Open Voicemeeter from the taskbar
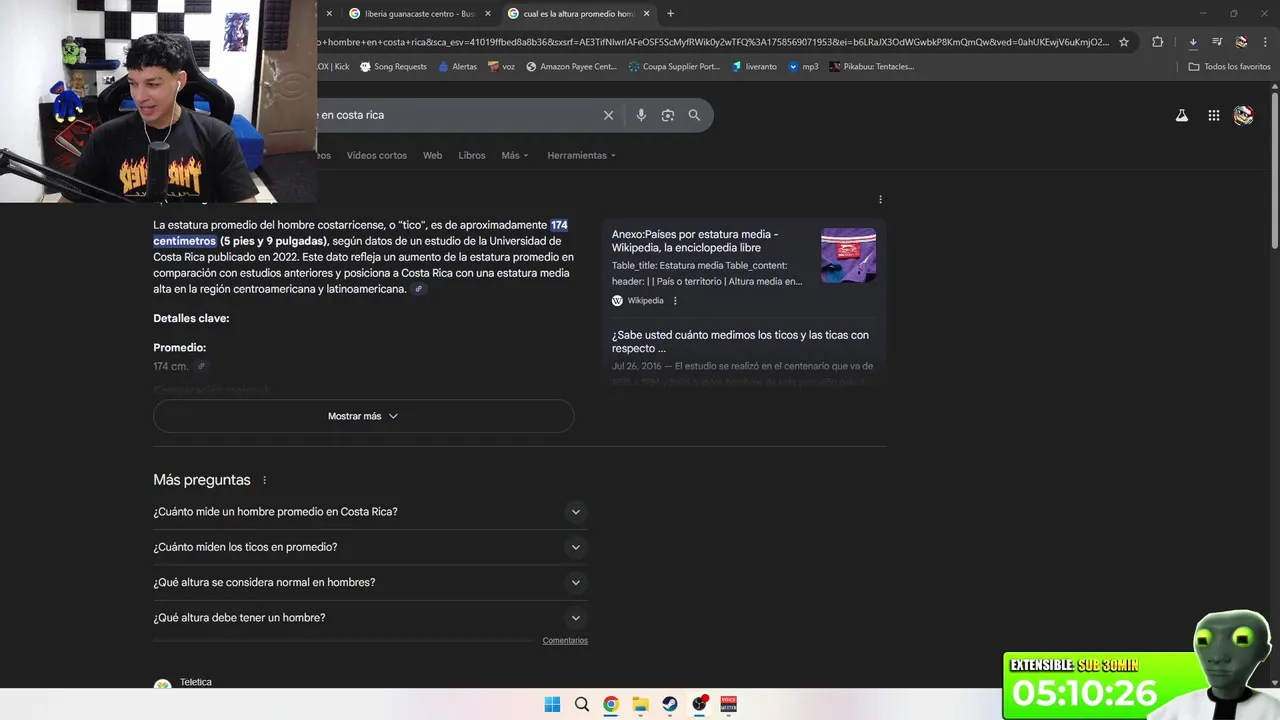 [x=728, y=704]
